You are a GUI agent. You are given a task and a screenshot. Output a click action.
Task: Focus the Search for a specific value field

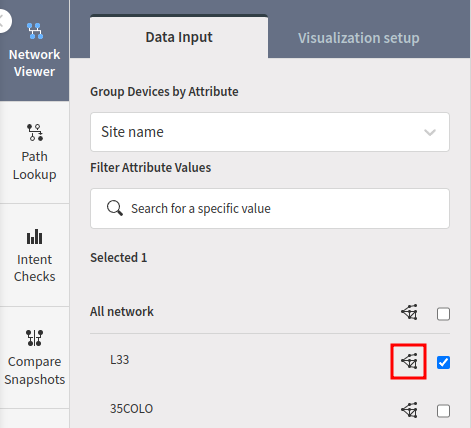point(270,209)
